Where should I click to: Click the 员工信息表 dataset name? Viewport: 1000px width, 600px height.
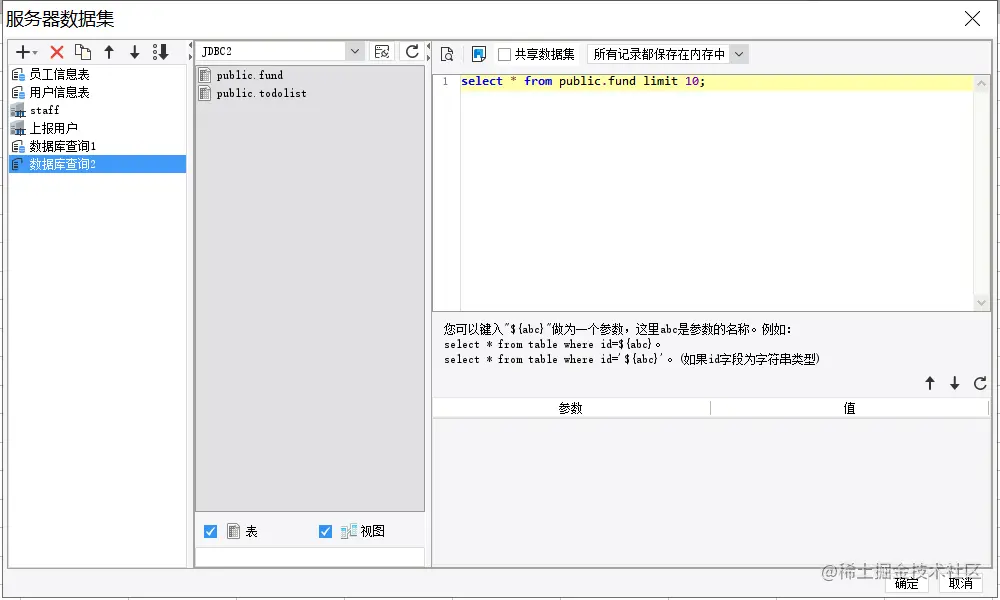[x=59, y=75]
